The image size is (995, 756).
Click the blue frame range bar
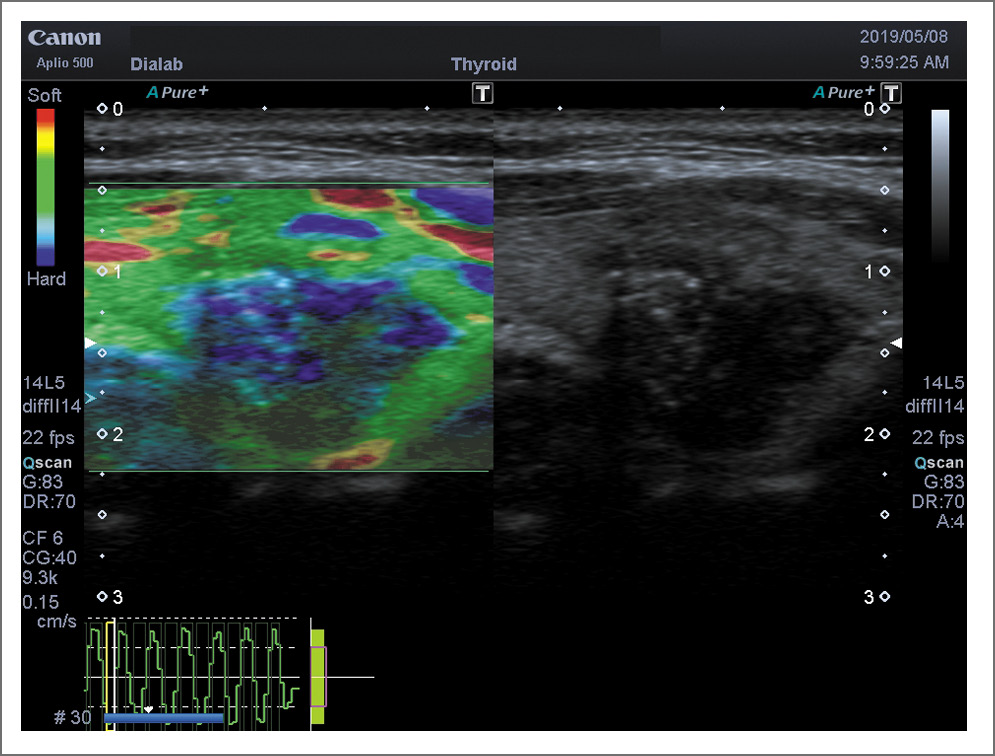click(163, 717)
